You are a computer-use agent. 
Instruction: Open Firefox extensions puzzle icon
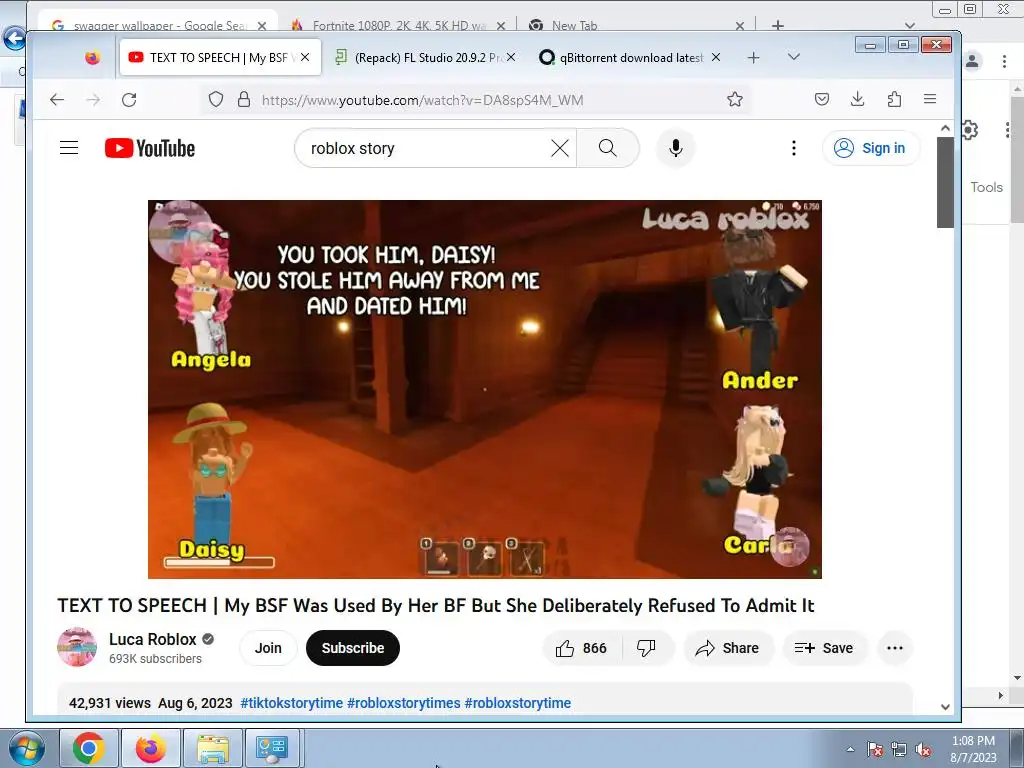tap(894, 99)
